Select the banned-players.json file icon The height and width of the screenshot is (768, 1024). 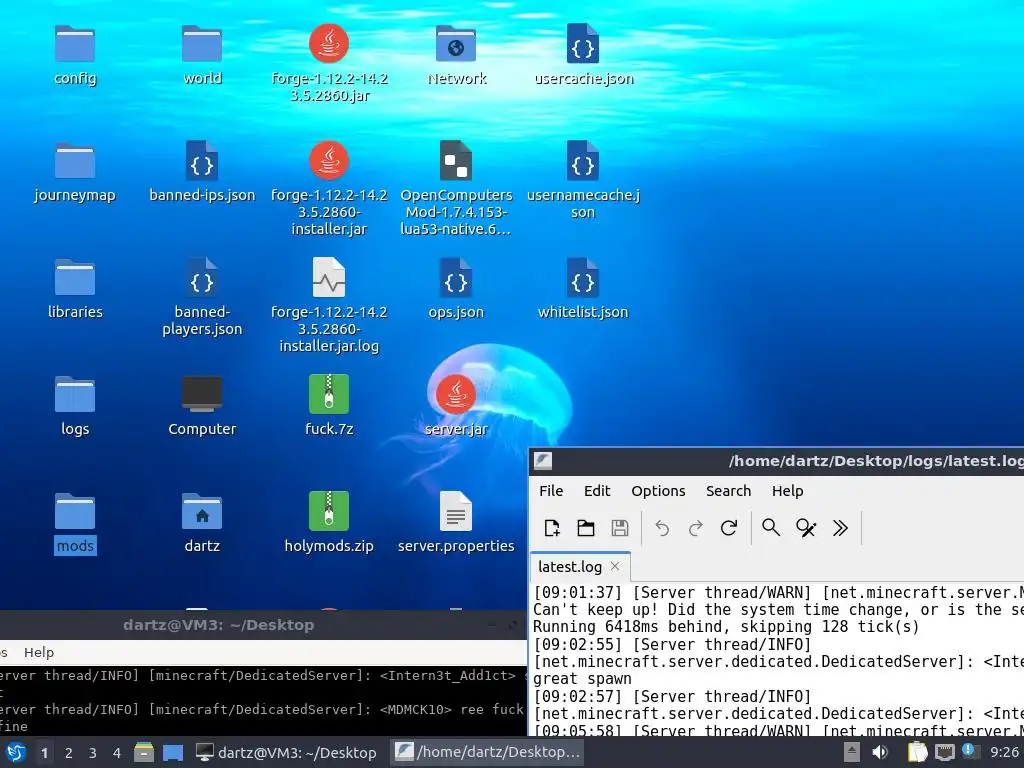point(202,278)
